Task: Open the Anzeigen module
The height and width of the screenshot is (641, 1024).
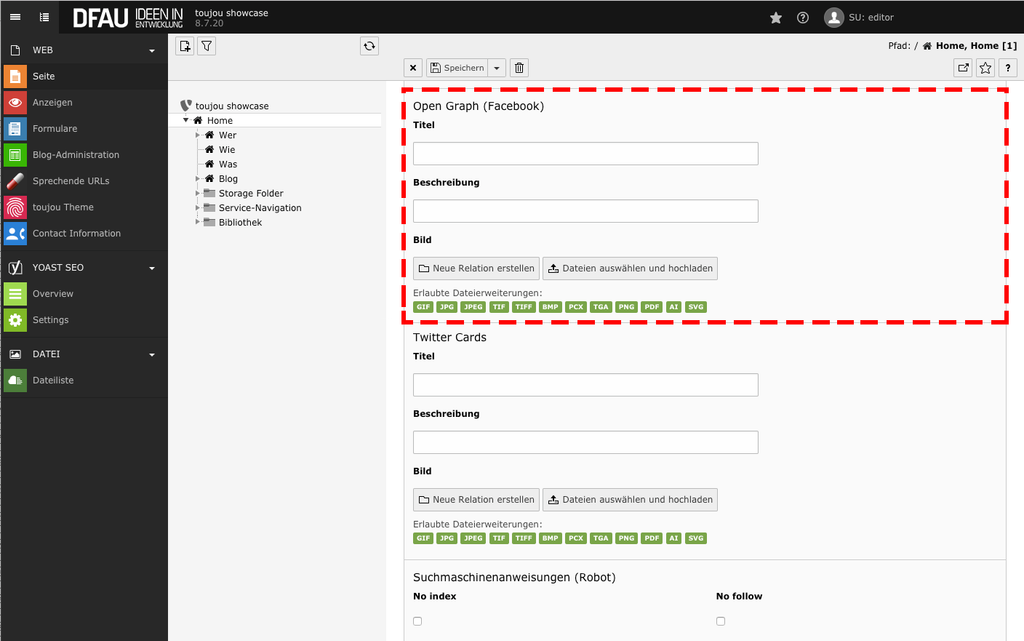Action: (84, 102)
